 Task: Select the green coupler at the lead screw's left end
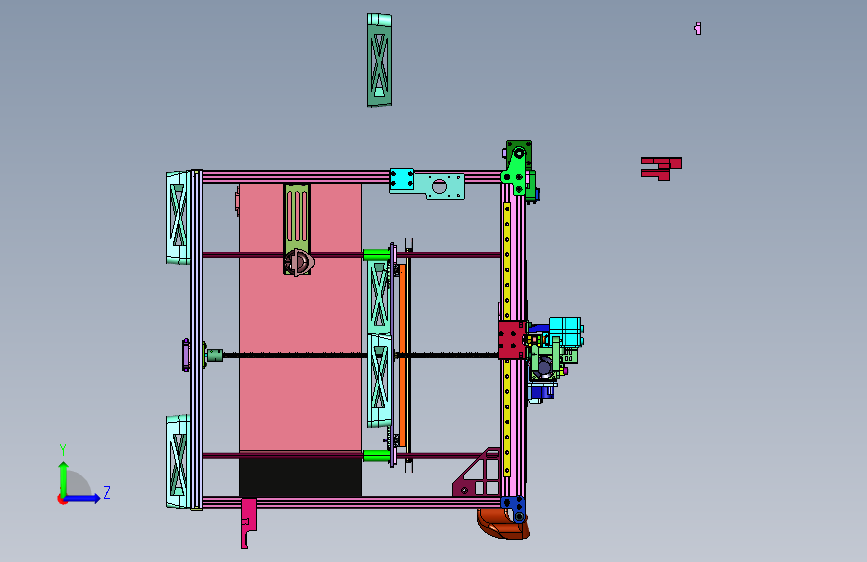tap(215, 355)
